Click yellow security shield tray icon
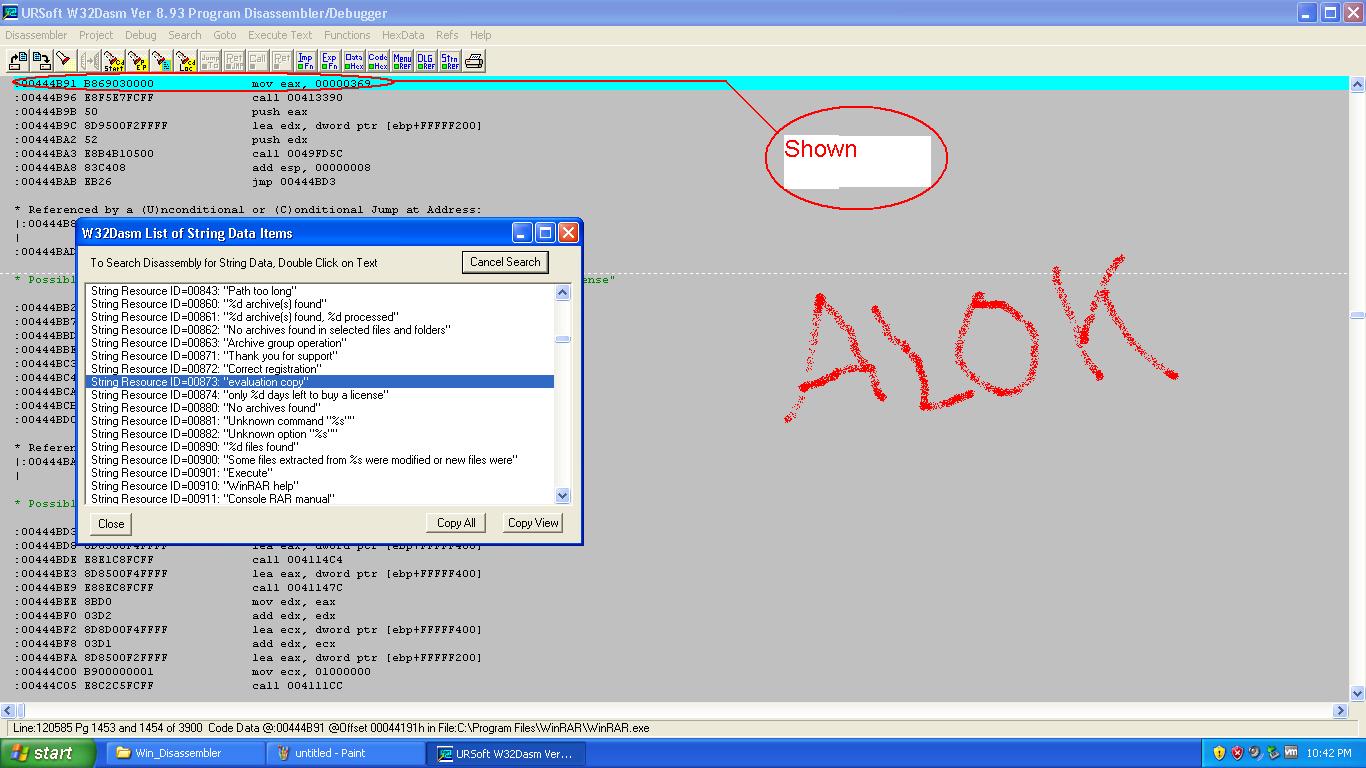Screen dimensions: 1366x768 click(1219, 753)
